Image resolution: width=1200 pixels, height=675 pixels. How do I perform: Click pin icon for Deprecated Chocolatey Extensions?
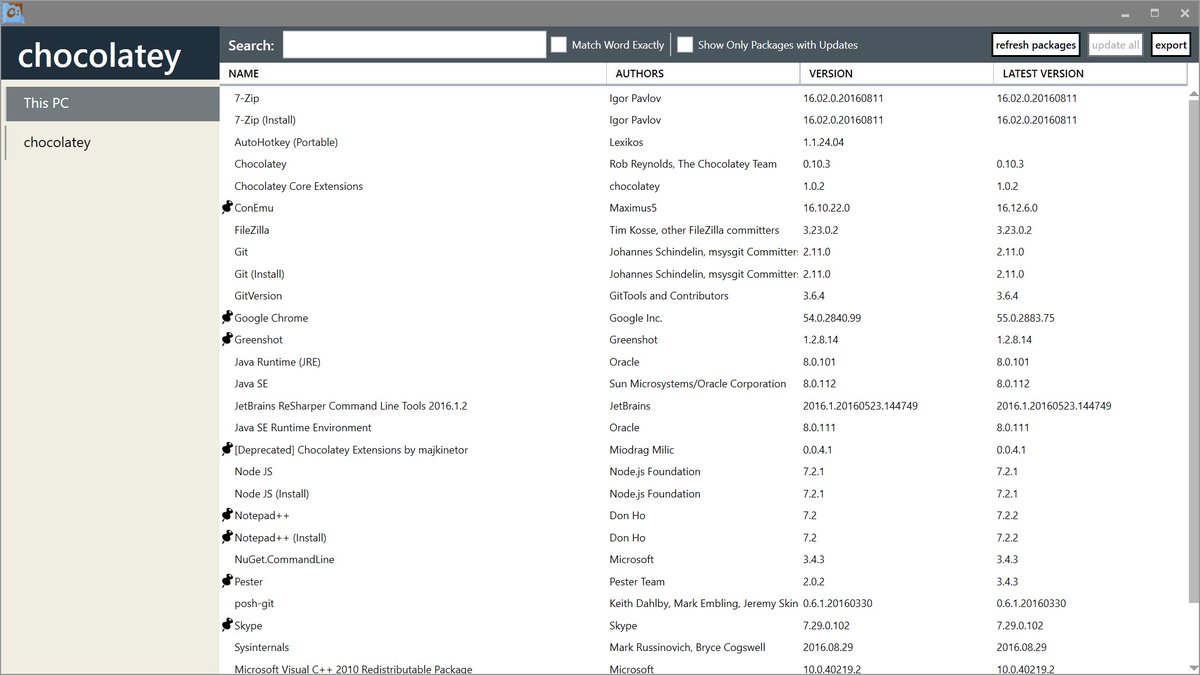click(227, 450)
